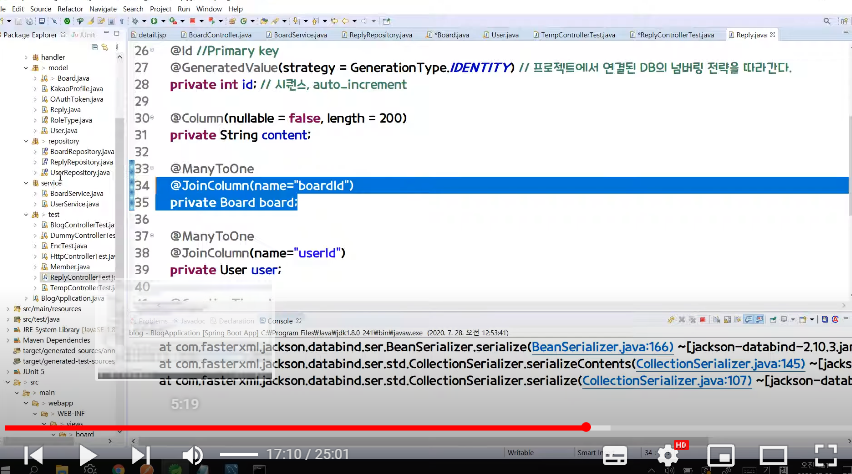This screenshot has width=852, height=474.
Task: Switch to the *ReplyControllerTest.java tab
Action: [x=672, y=35]
